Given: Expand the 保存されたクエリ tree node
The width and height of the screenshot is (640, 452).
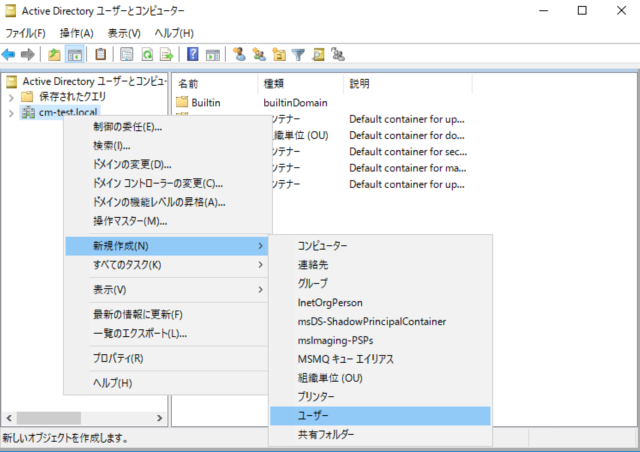Looking at the screenshot, I should 11,97.
